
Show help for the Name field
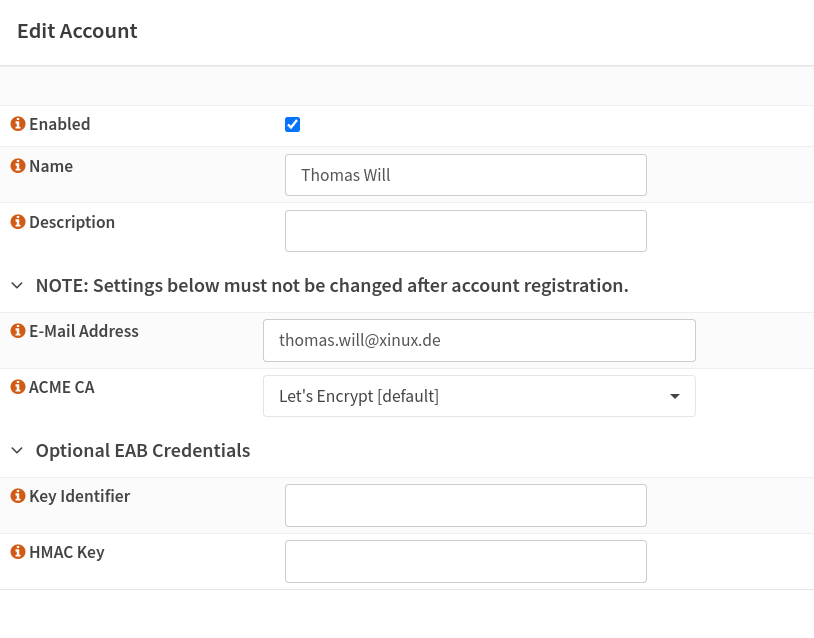click(17, 166)
